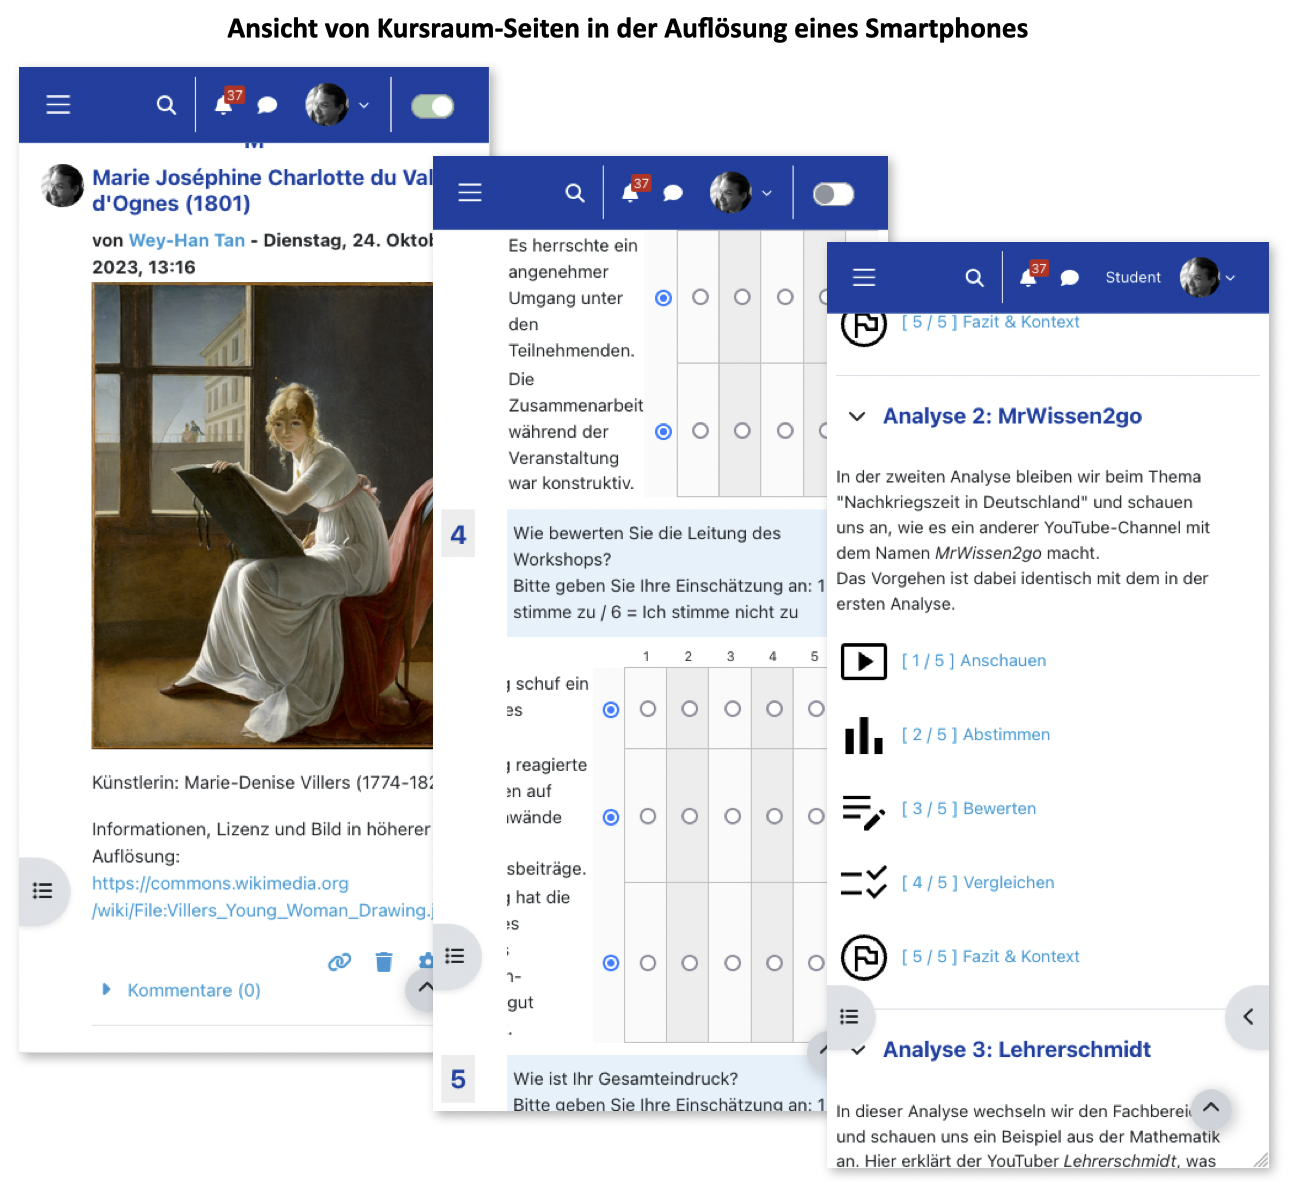1290x1201 pixels.
Task: Click the play icon next to Anschauen
Action: pyautogui.click(x=864, y=661)
